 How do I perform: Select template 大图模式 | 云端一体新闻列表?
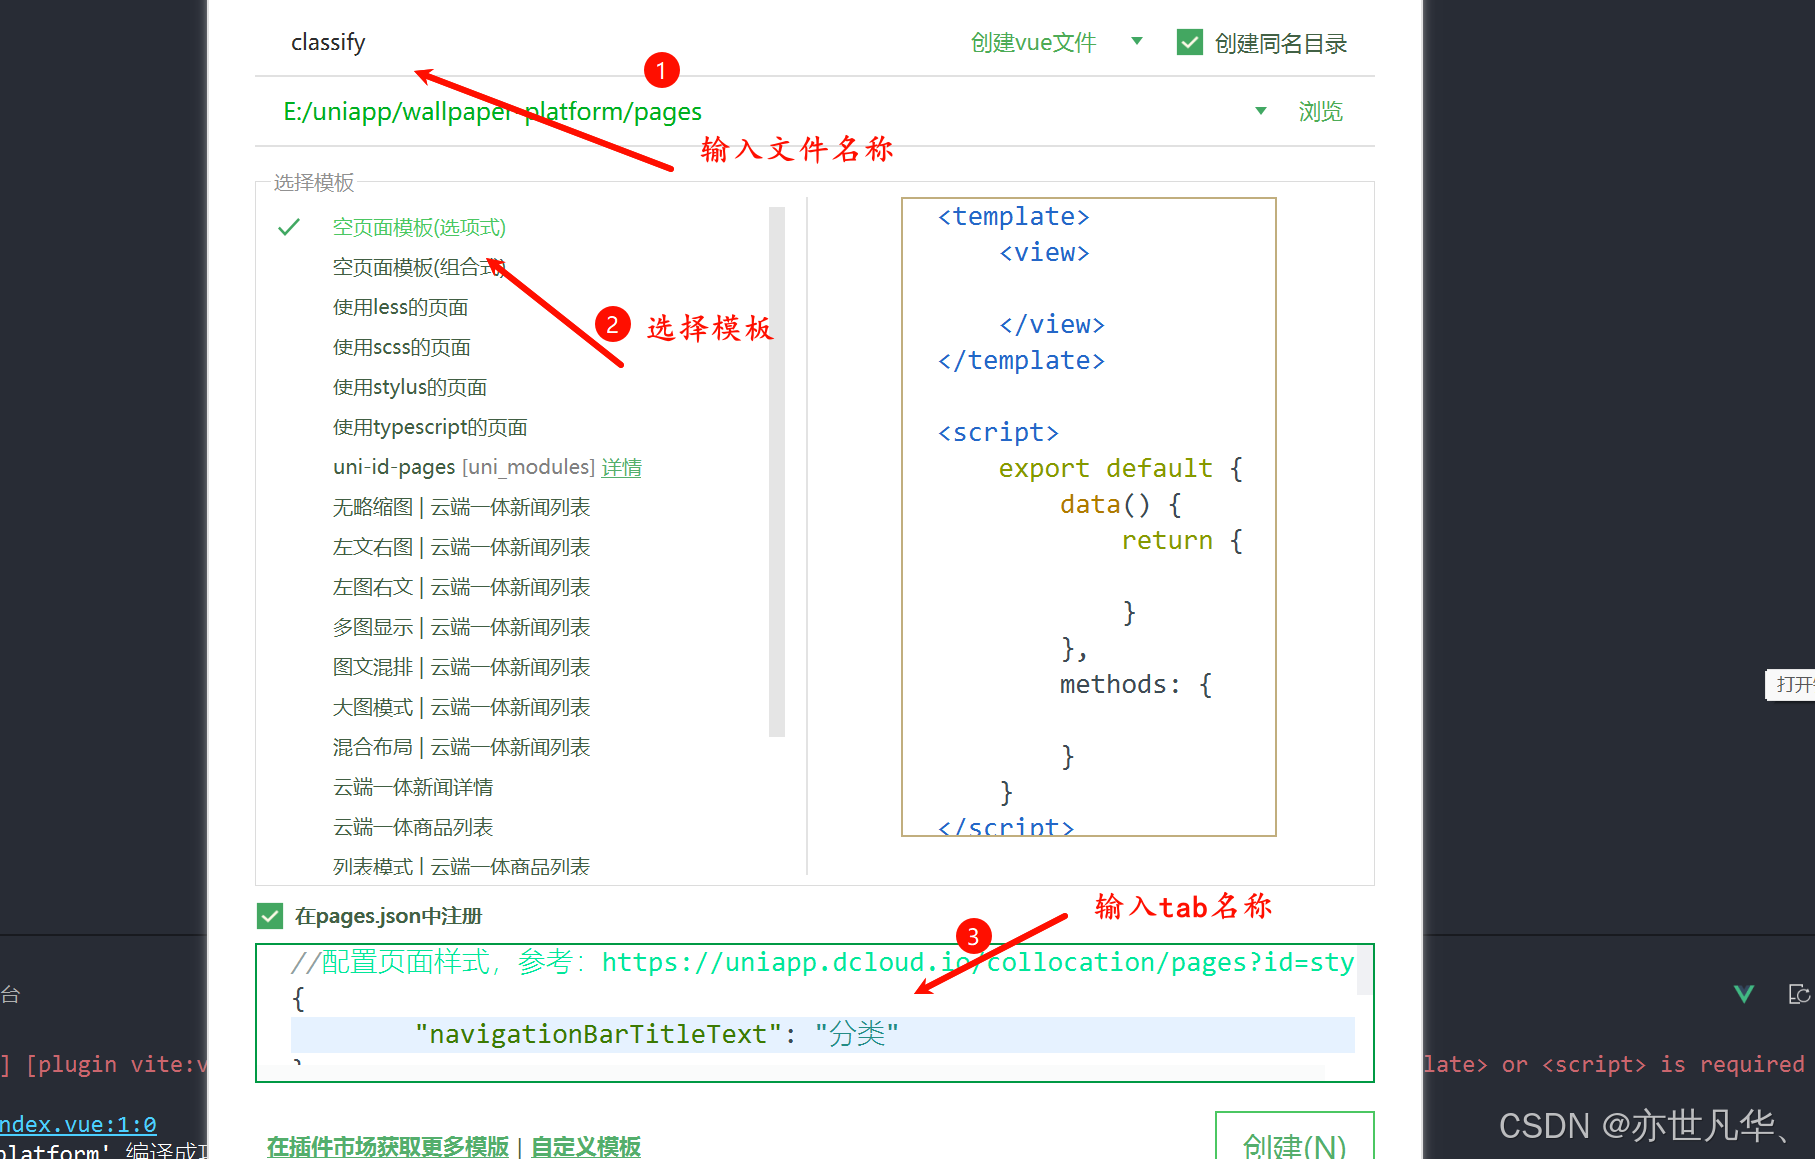pyautogui.click(x=461, y=707)
